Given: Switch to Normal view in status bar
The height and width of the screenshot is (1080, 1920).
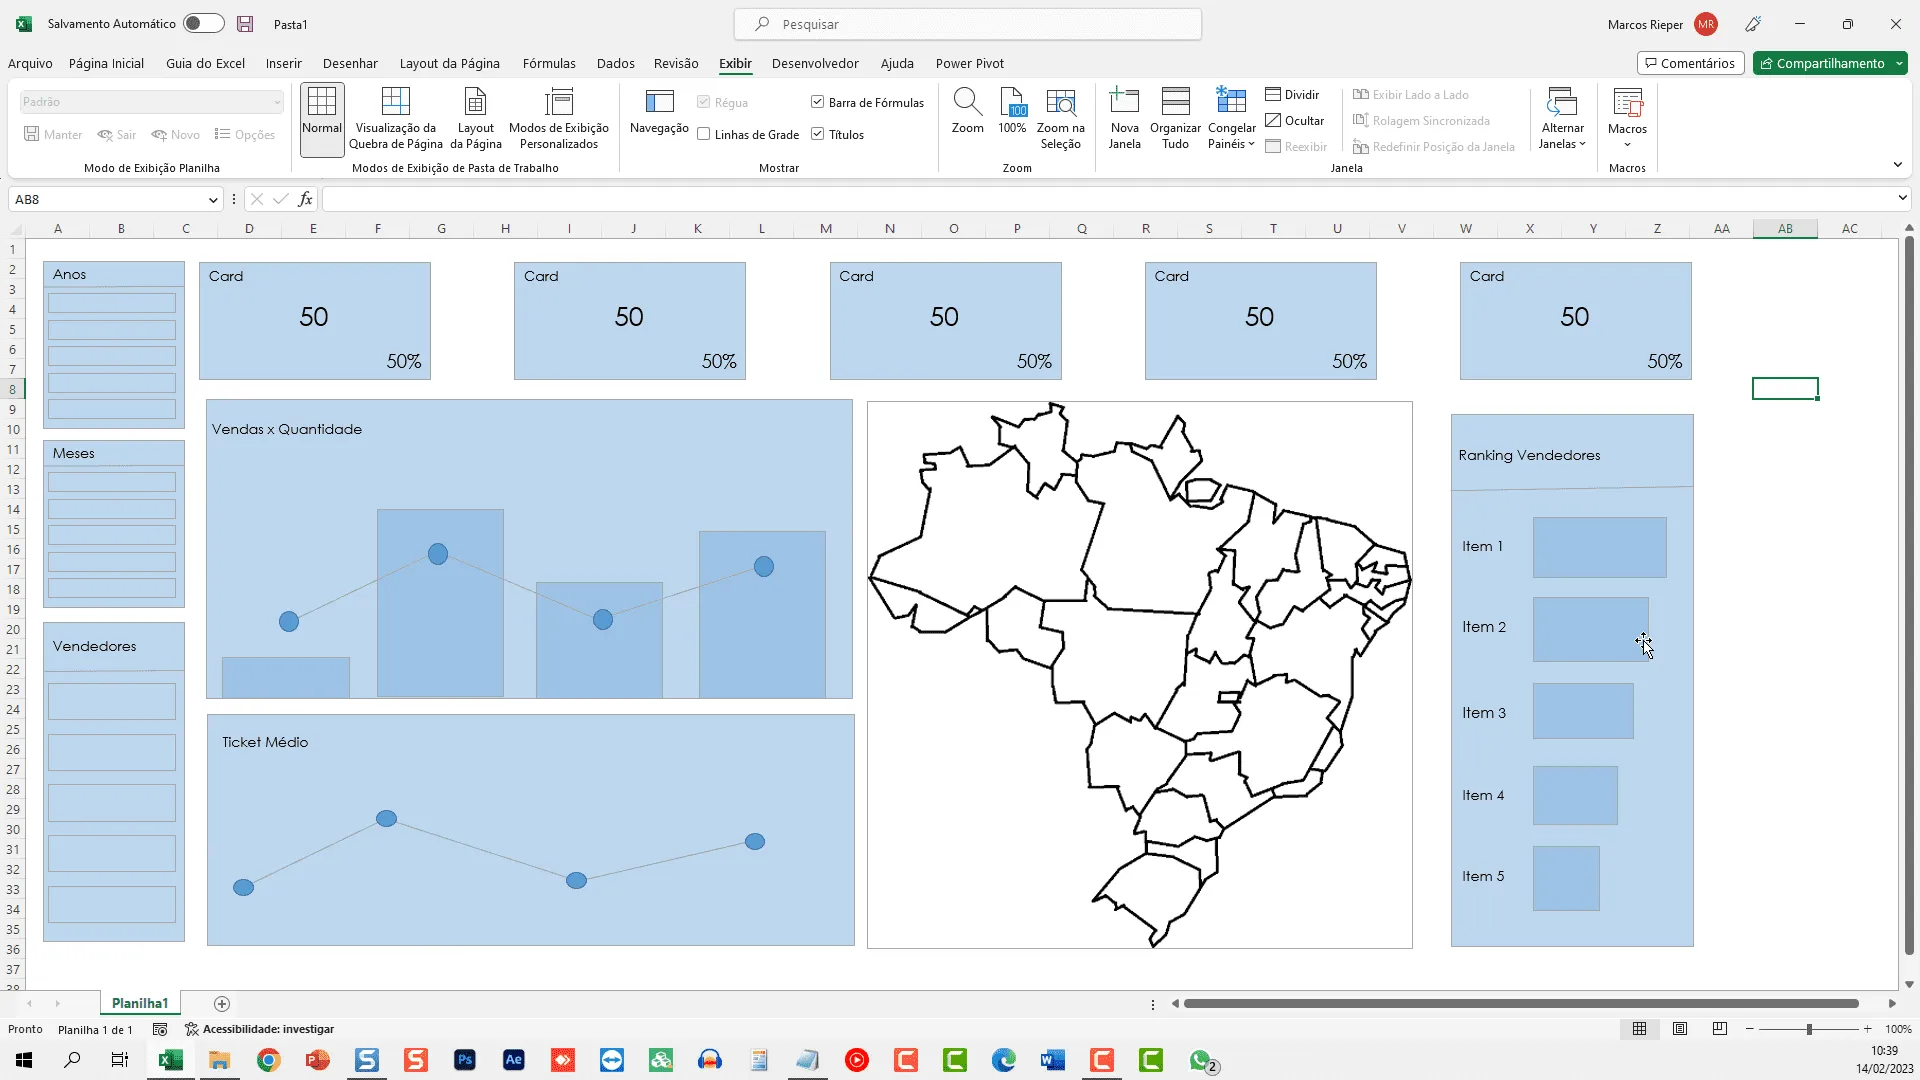Looking at the screenshot, I should pos(1639,1029).
